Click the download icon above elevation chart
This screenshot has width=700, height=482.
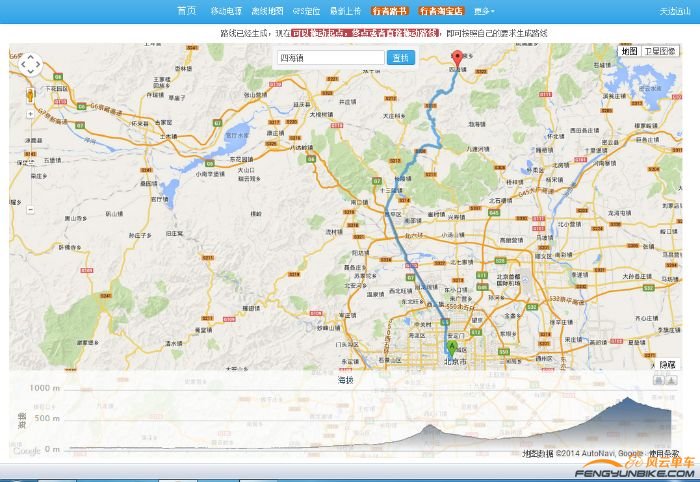pyautogui.click(x=673, y=380)
